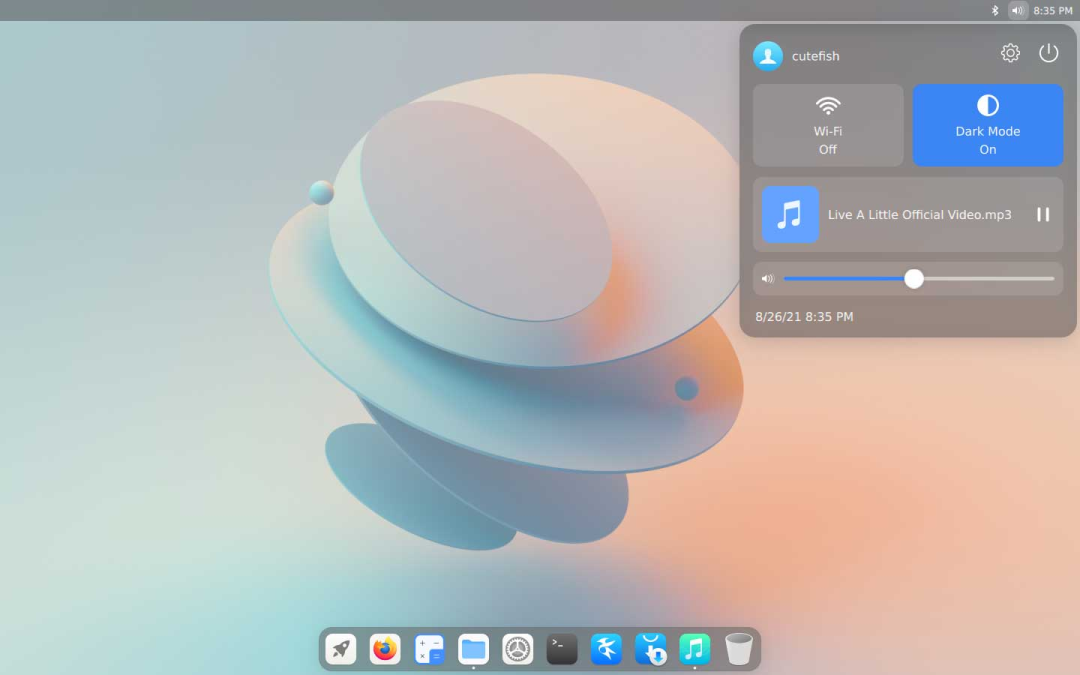
Task: Open System Settings from the dock
Action: point(517,649)
